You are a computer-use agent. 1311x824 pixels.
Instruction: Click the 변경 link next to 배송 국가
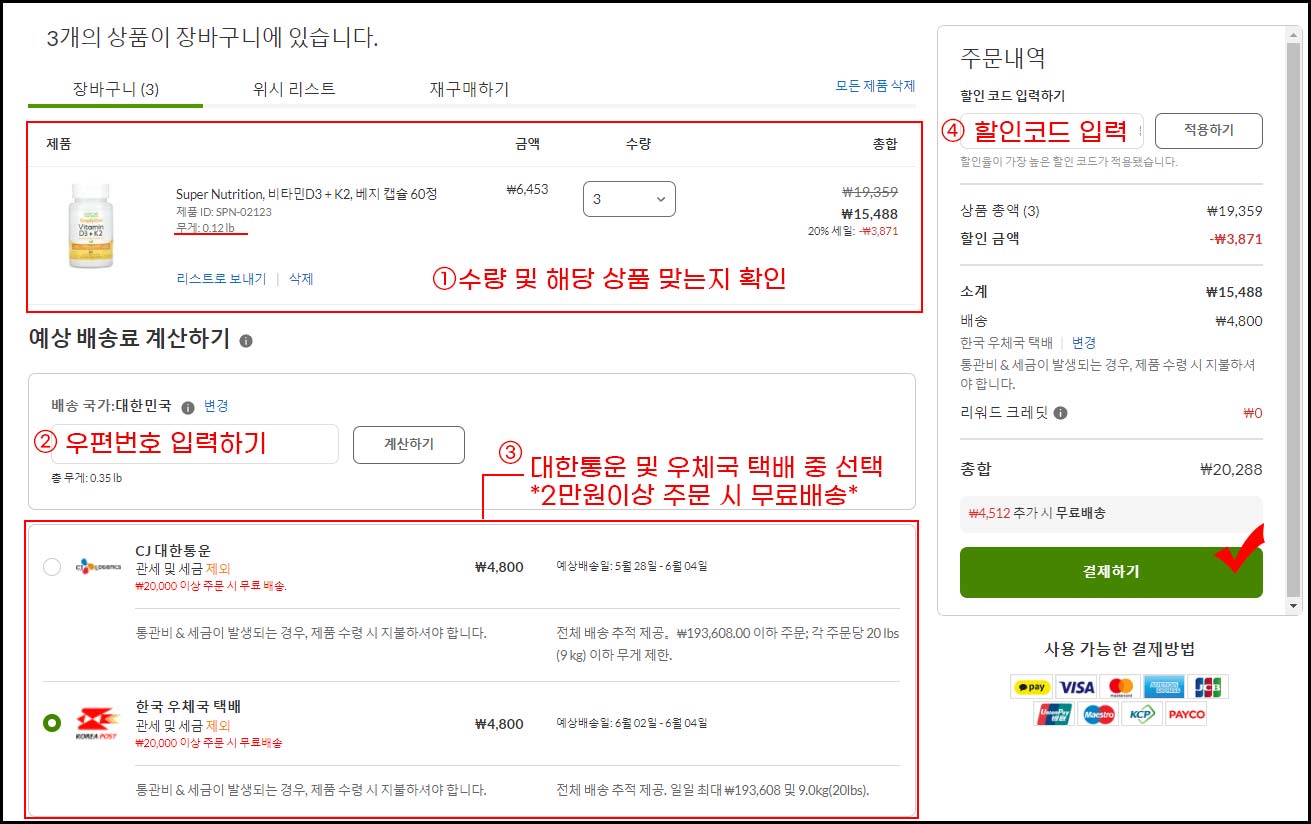pyautogui.click(x=216, y=406)
